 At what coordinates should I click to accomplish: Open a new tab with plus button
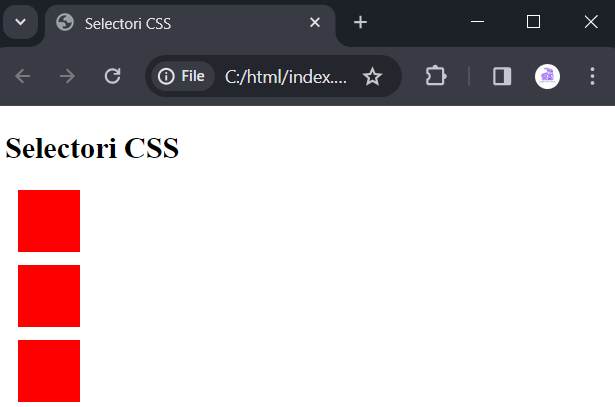[360, 22]
